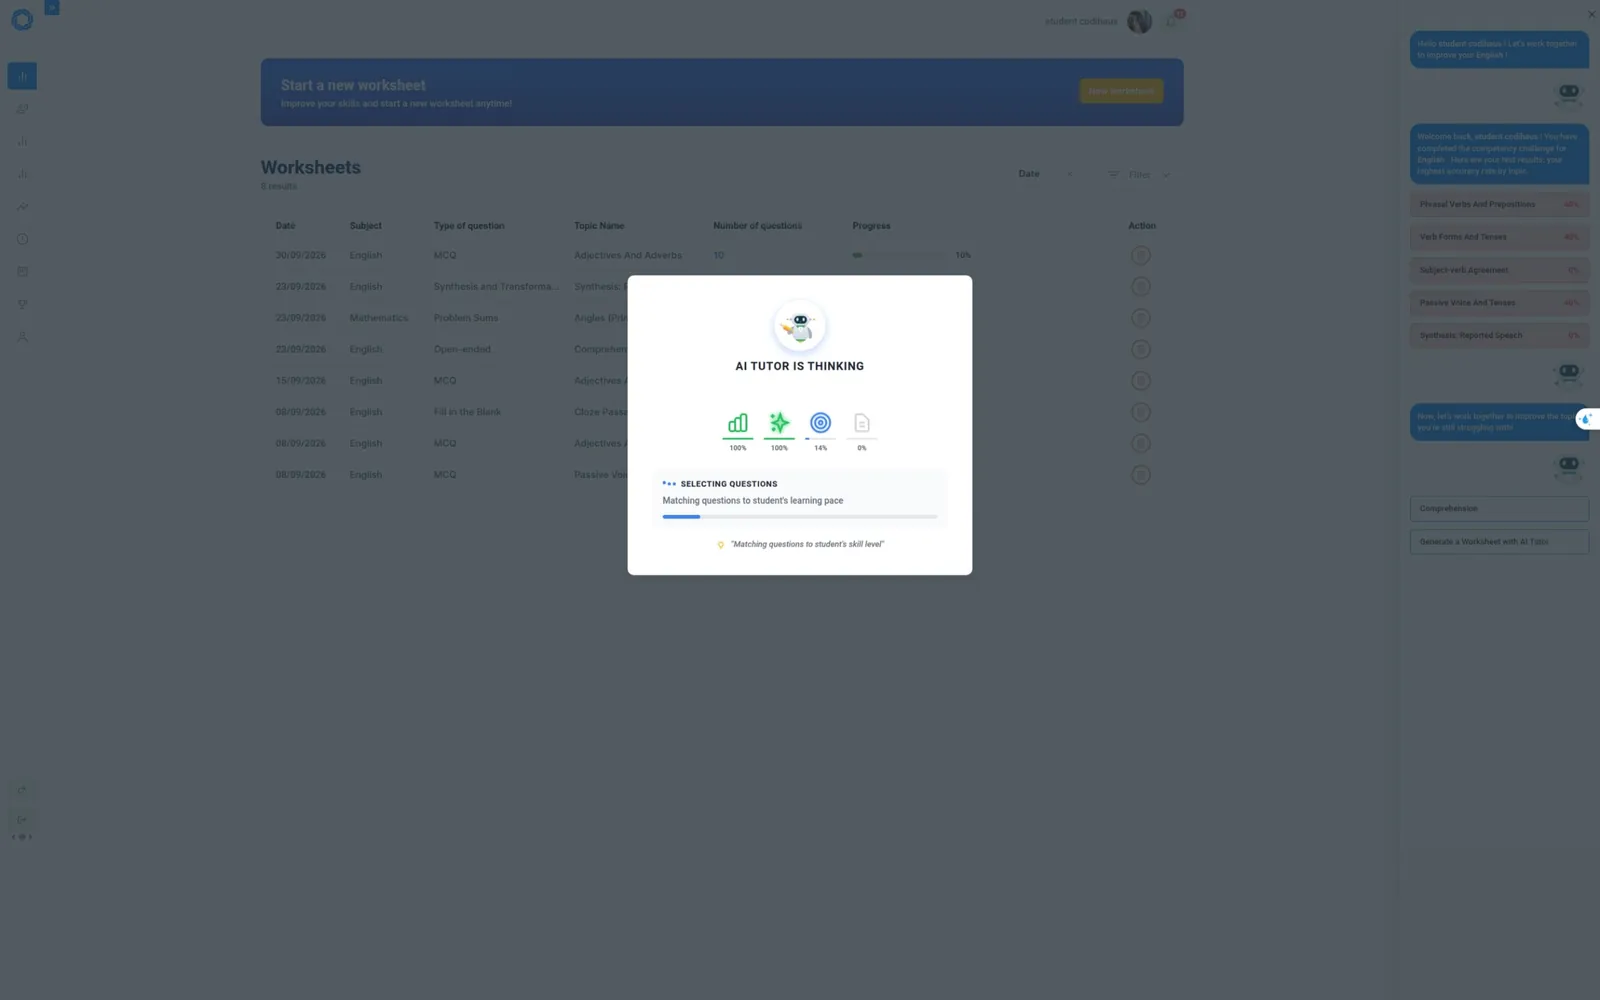Viewport: 1600px width, 1000px height.
Task: Select the Synthesis: Reported Speech topic
Action: (x=1499, y=336)
